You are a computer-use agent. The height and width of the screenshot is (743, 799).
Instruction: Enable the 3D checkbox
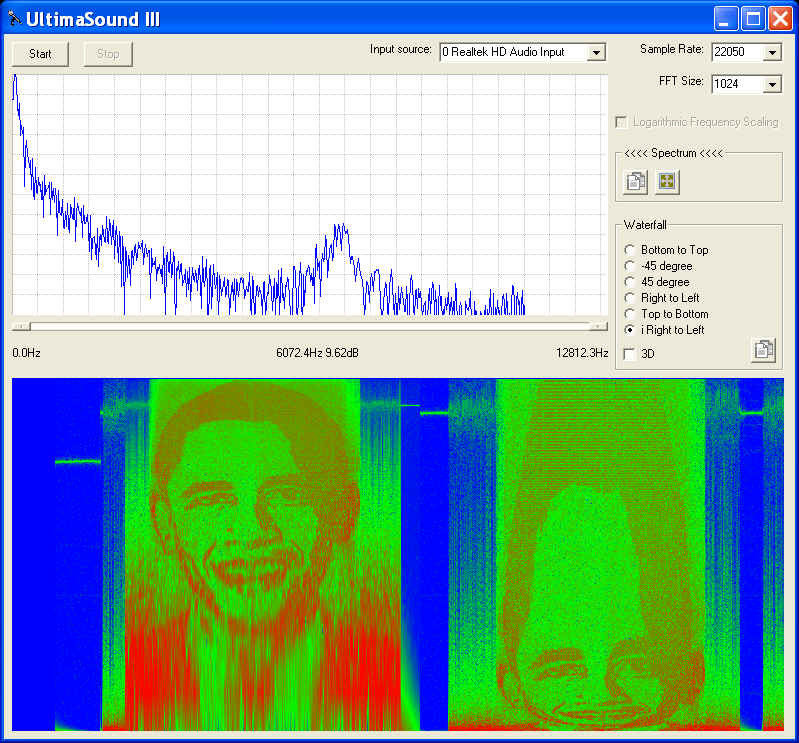tap(630, 354)
